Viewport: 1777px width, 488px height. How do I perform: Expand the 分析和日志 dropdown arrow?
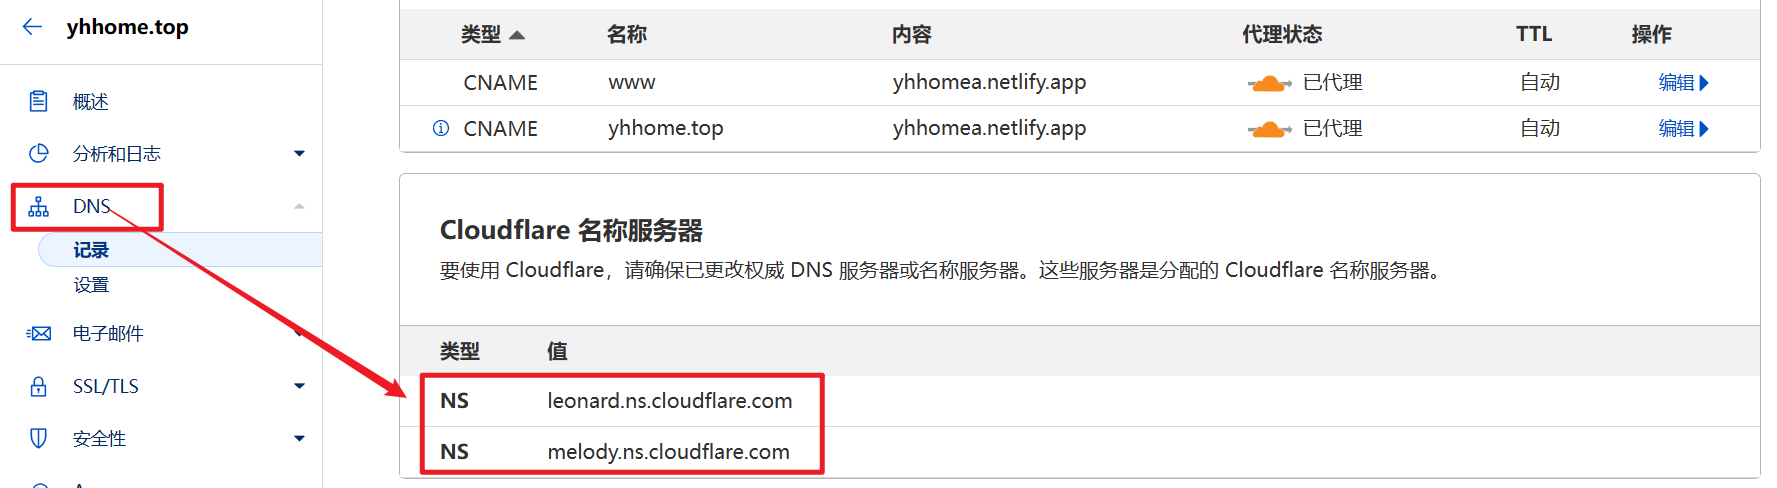click(x=299, y=153)
